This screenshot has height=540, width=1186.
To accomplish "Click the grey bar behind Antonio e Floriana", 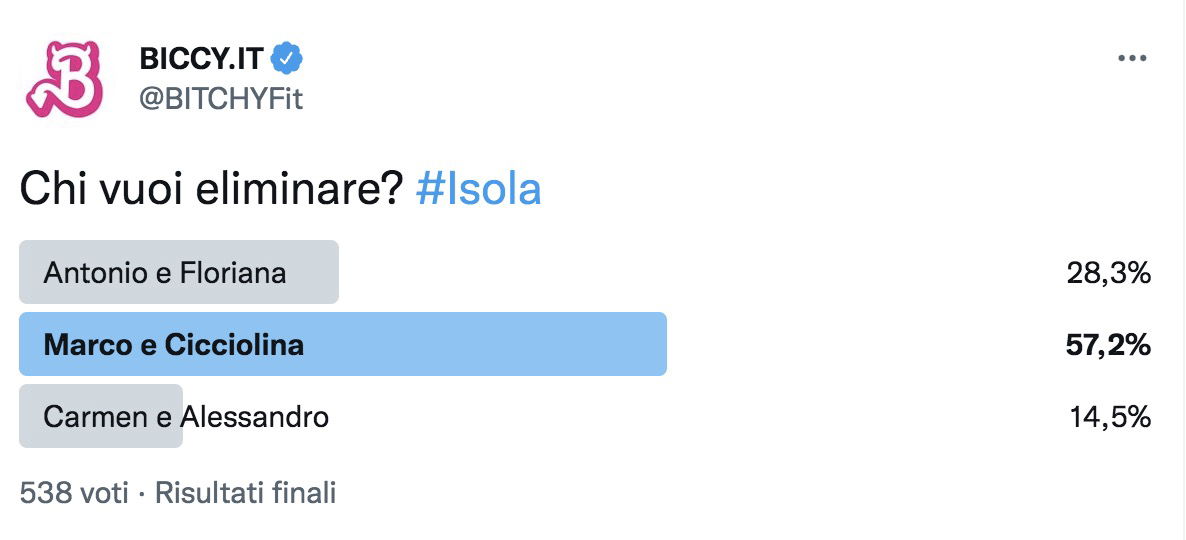I will coord(179,272).
